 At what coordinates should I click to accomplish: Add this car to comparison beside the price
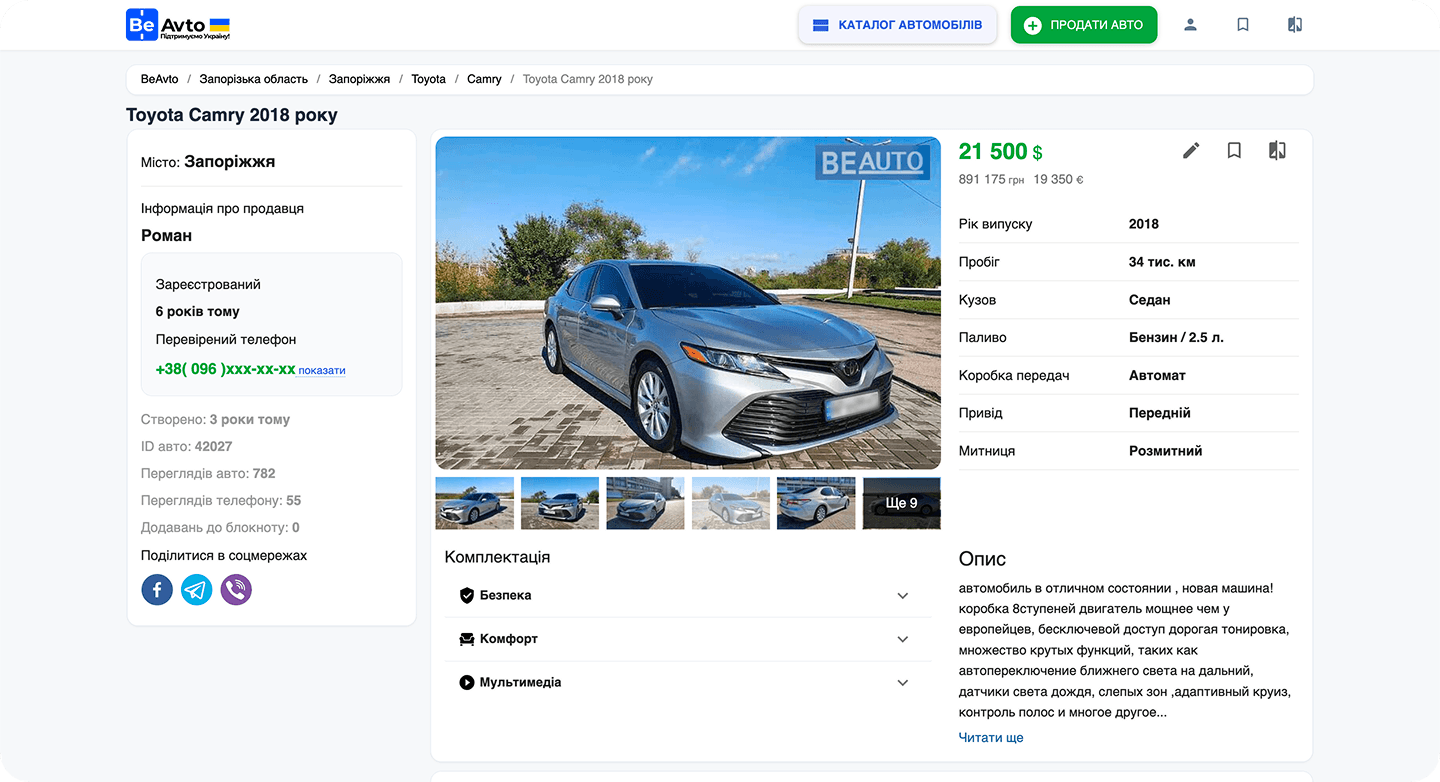(x=1277, y=151)
